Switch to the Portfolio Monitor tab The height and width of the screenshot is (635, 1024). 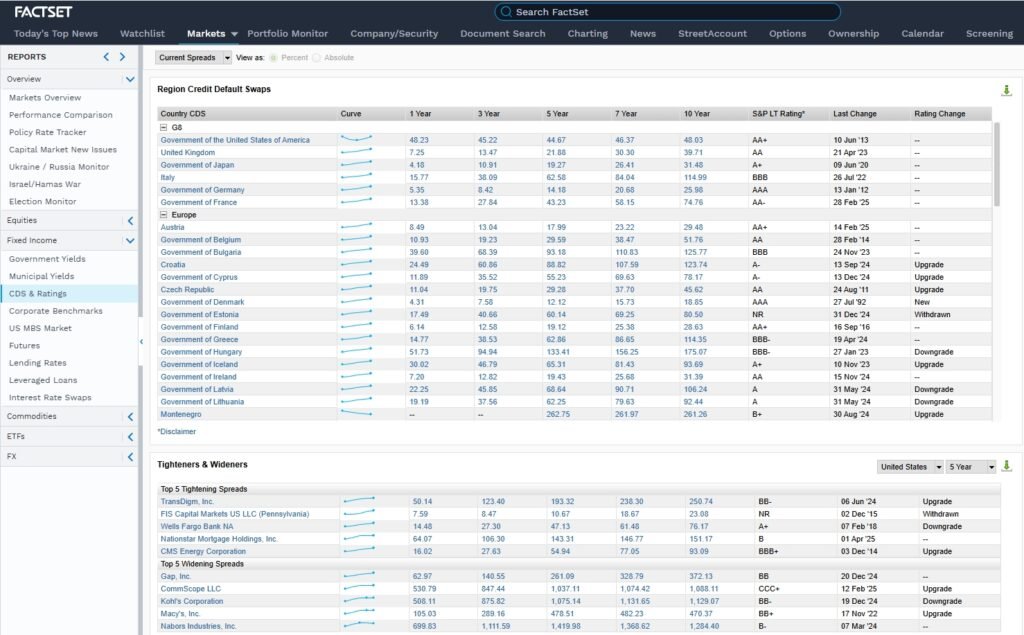click(x=287, y=33)
